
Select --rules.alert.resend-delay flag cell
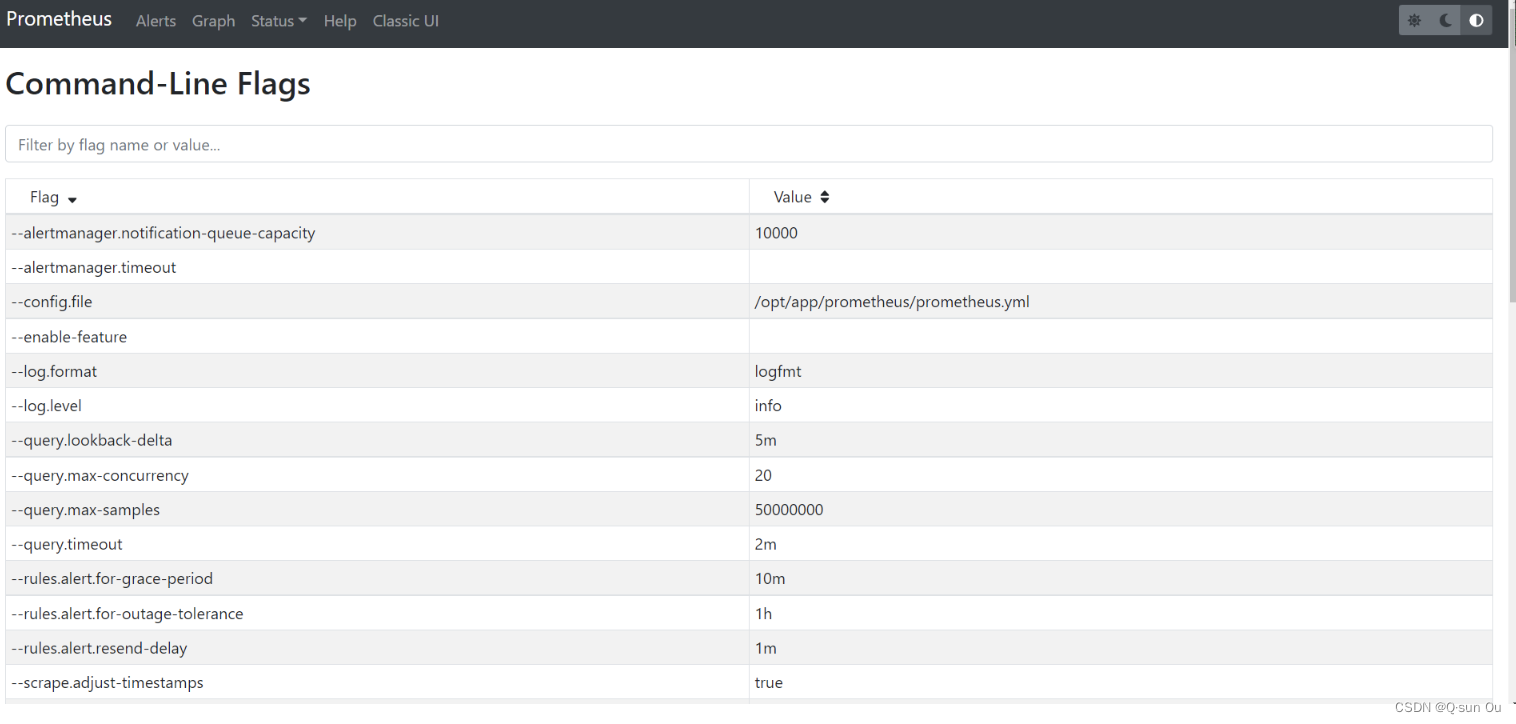(378, 648)
